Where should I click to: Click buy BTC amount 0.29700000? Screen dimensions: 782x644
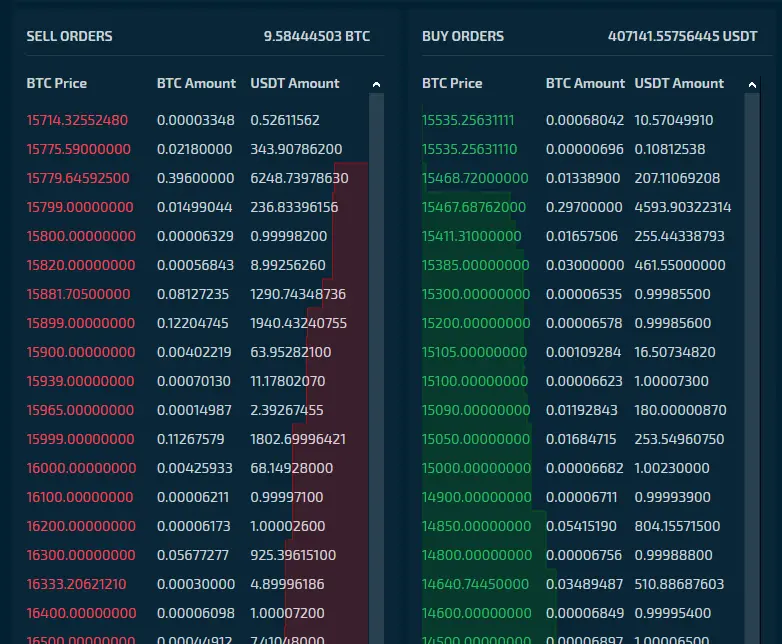[584, 207]
